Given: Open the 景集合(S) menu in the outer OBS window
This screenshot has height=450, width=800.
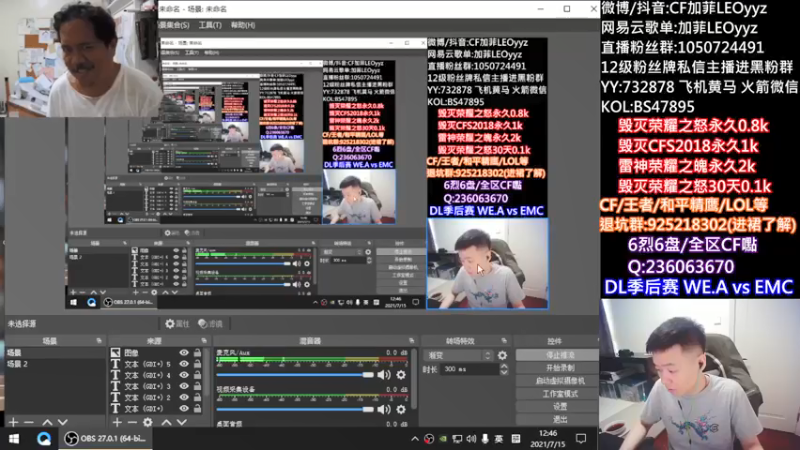Looking at the screenshot, I should tap(173, 25).
